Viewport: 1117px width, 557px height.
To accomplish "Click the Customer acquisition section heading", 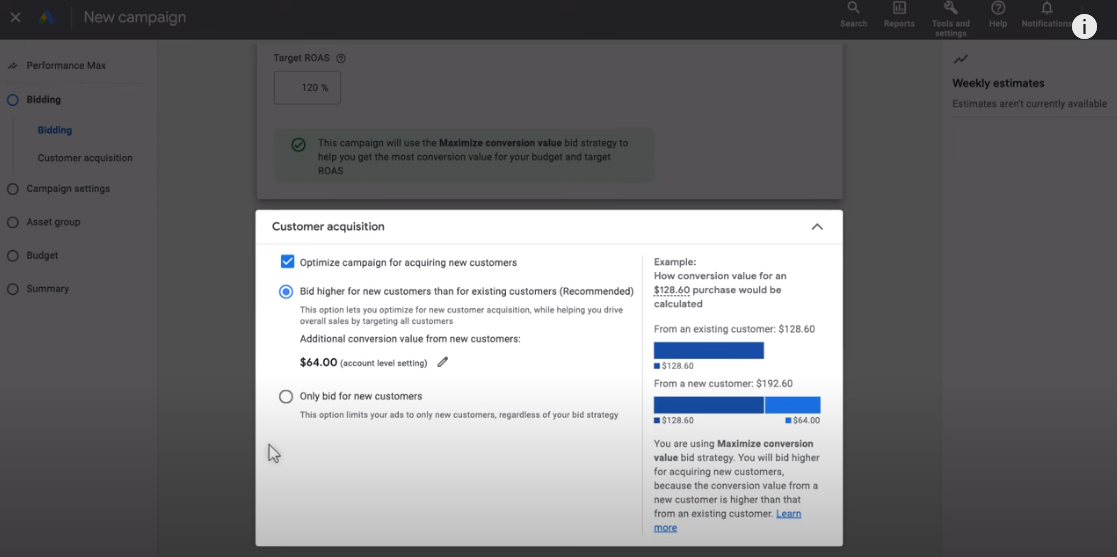I will [x=328, y=227].
